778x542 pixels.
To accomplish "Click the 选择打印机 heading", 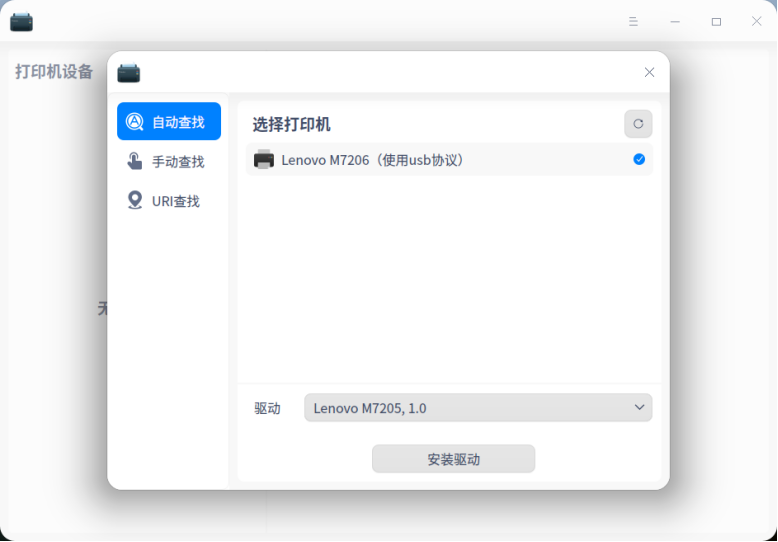I will pyautogui.click(x=291, y=125).
